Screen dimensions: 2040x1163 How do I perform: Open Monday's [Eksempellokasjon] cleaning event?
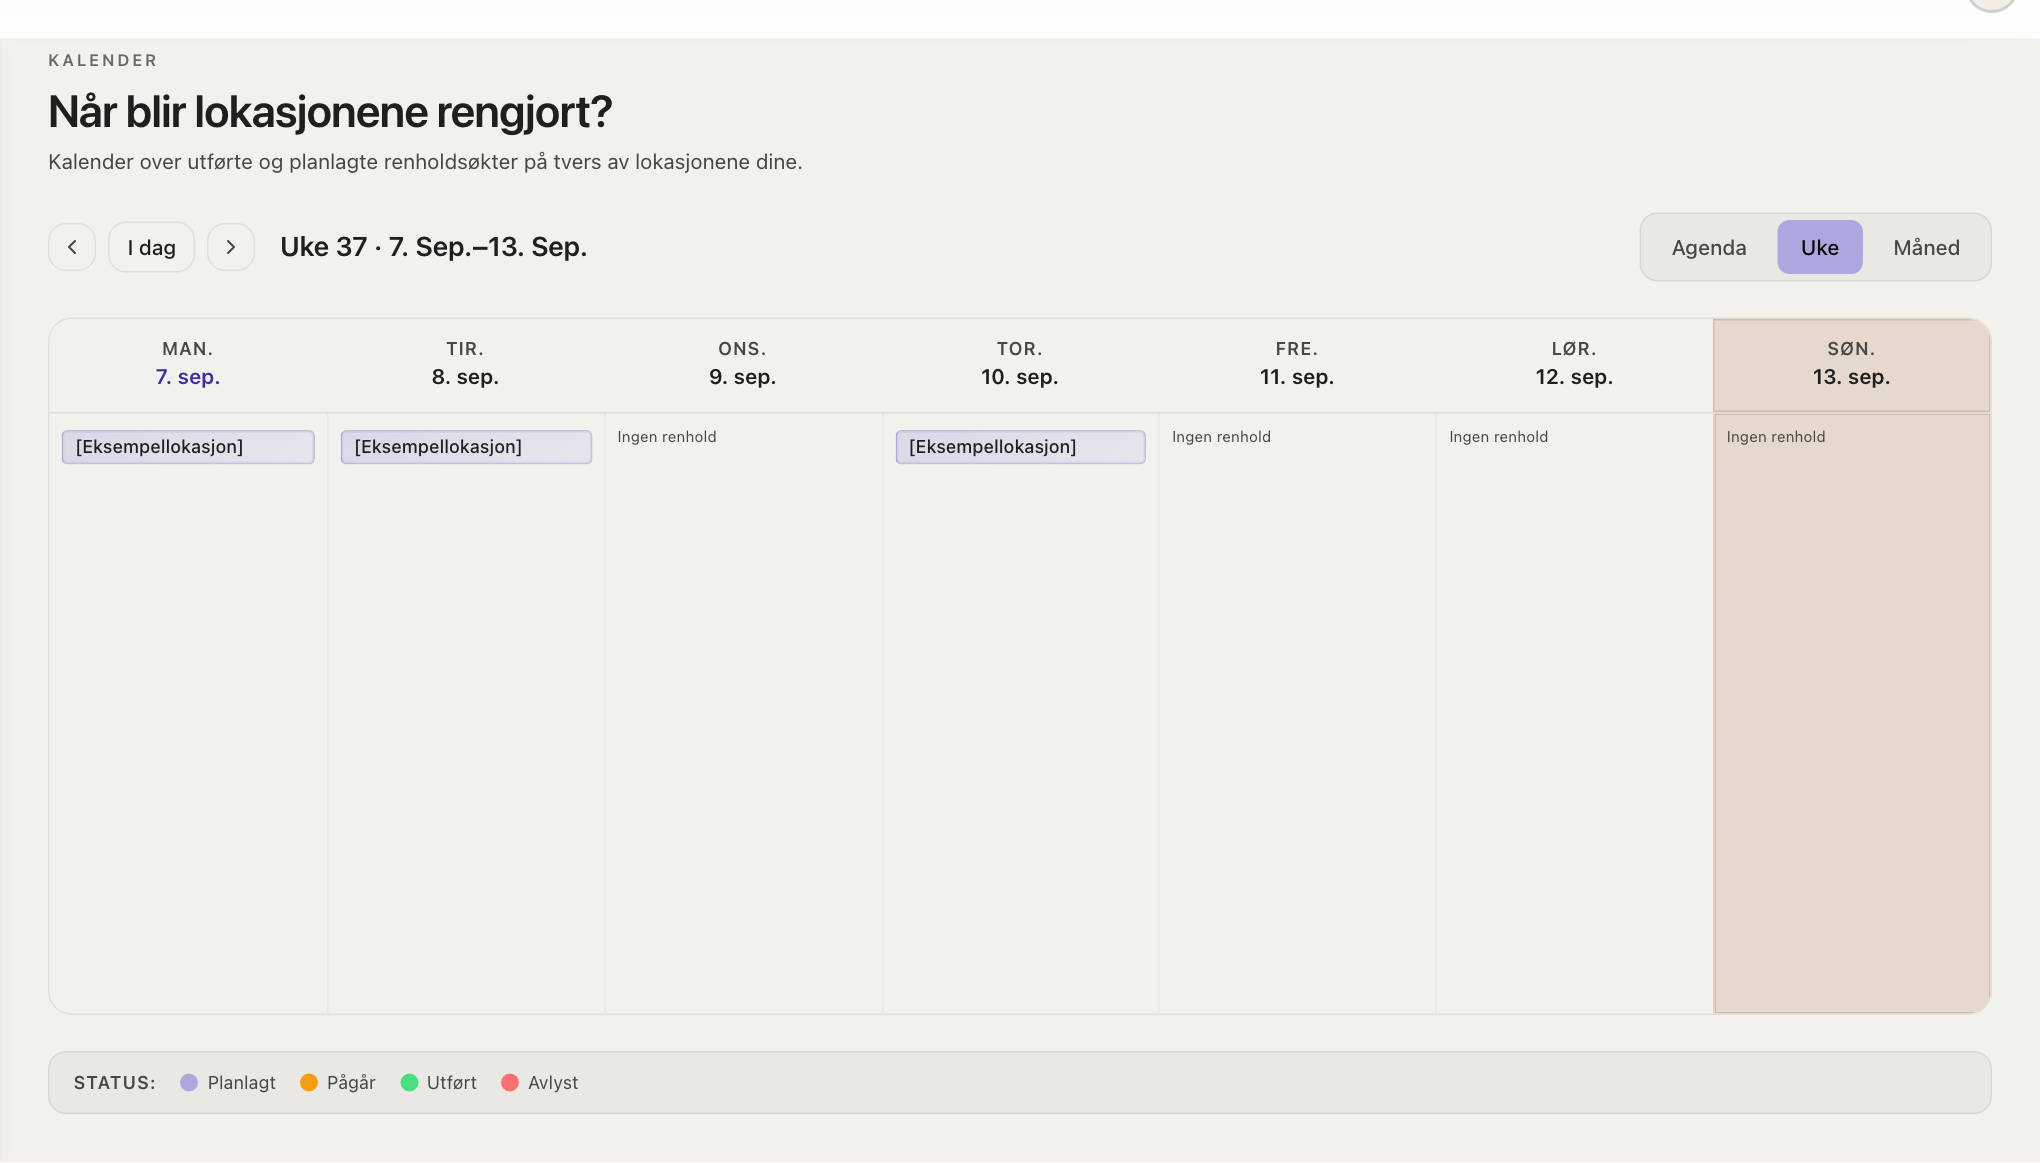(x=188, y=447)
